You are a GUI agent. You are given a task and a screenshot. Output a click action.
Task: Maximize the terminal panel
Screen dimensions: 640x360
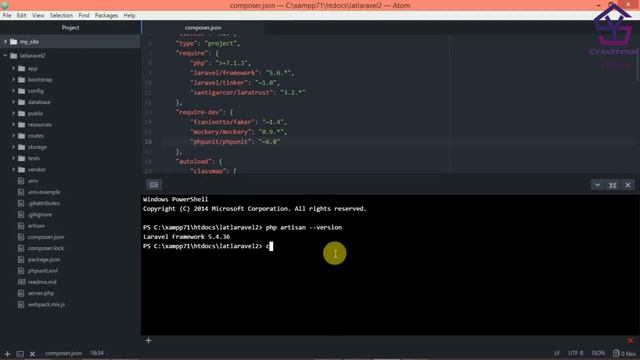coord(613,185)
